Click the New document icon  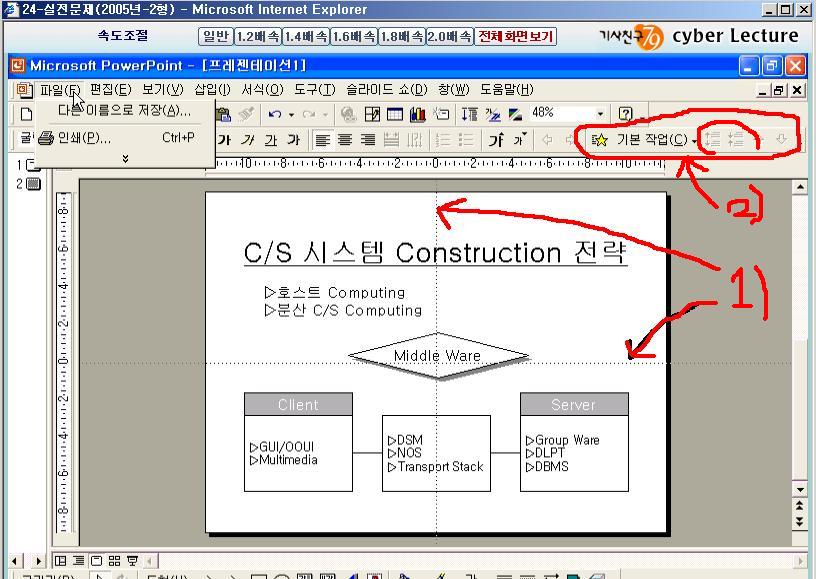coord(26,113)
